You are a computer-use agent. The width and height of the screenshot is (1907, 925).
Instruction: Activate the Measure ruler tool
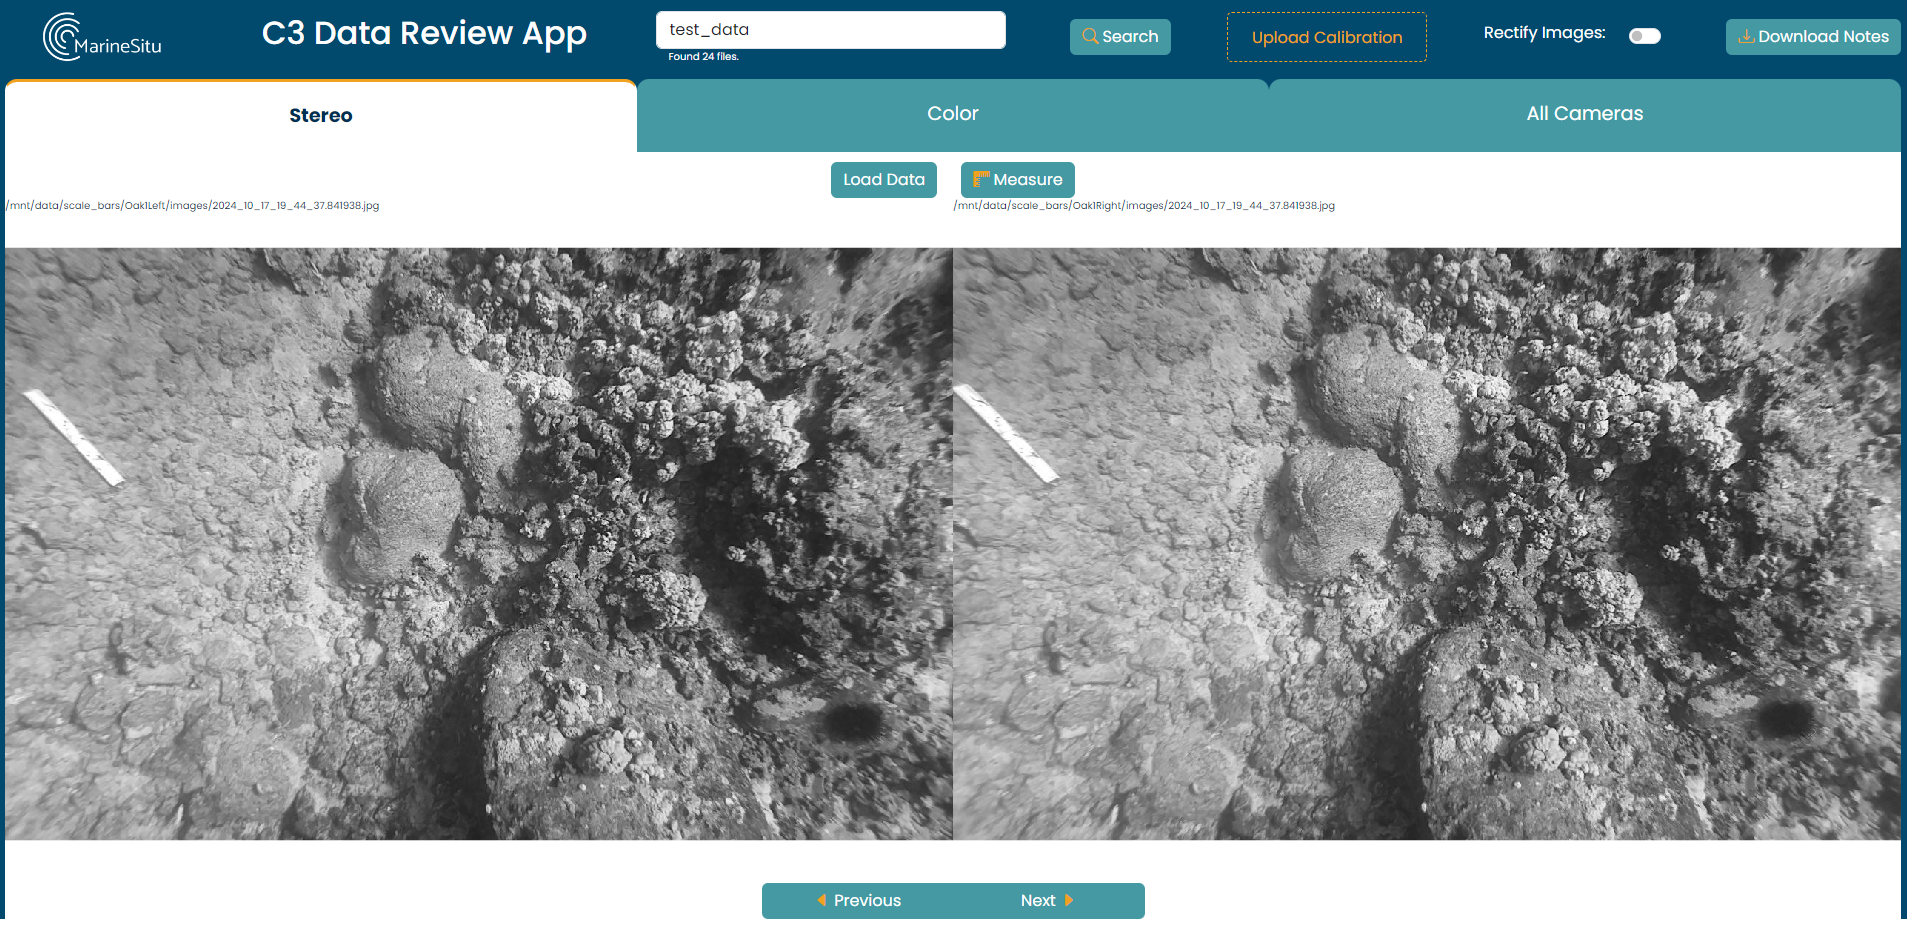tap(1017, 180)
